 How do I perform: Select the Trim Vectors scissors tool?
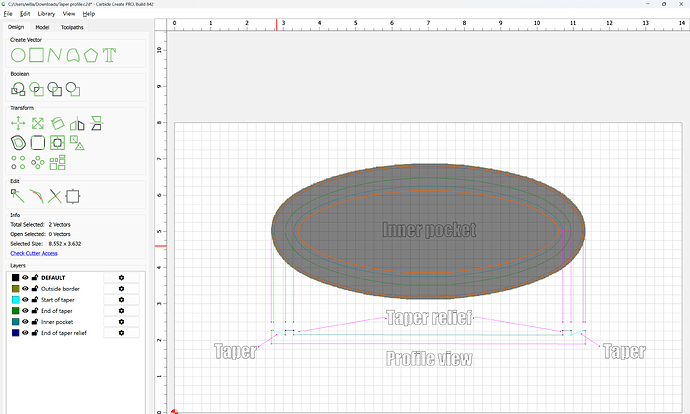55,195
